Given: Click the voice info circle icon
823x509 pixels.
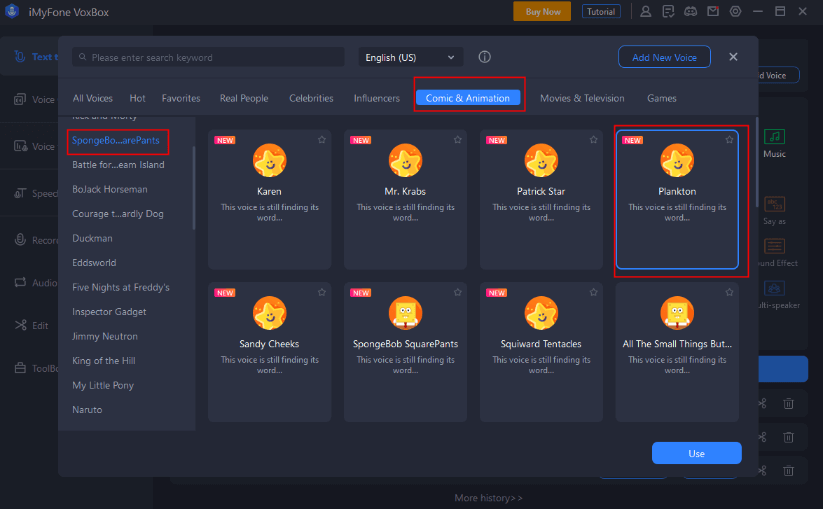Looking at the screenshot, I should pos(484,57).
